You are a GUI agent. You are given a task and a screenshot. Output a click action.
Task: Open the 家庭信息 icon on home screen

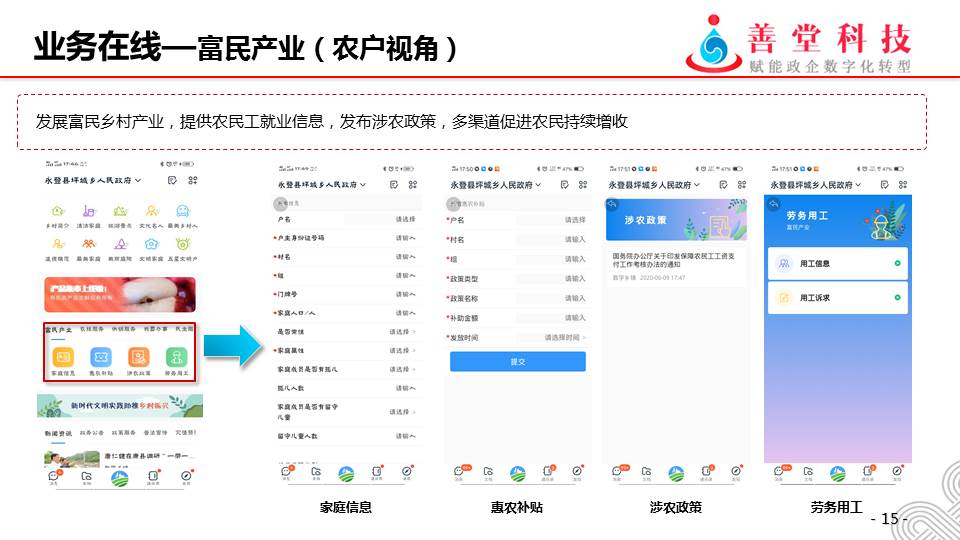(62, 357)
